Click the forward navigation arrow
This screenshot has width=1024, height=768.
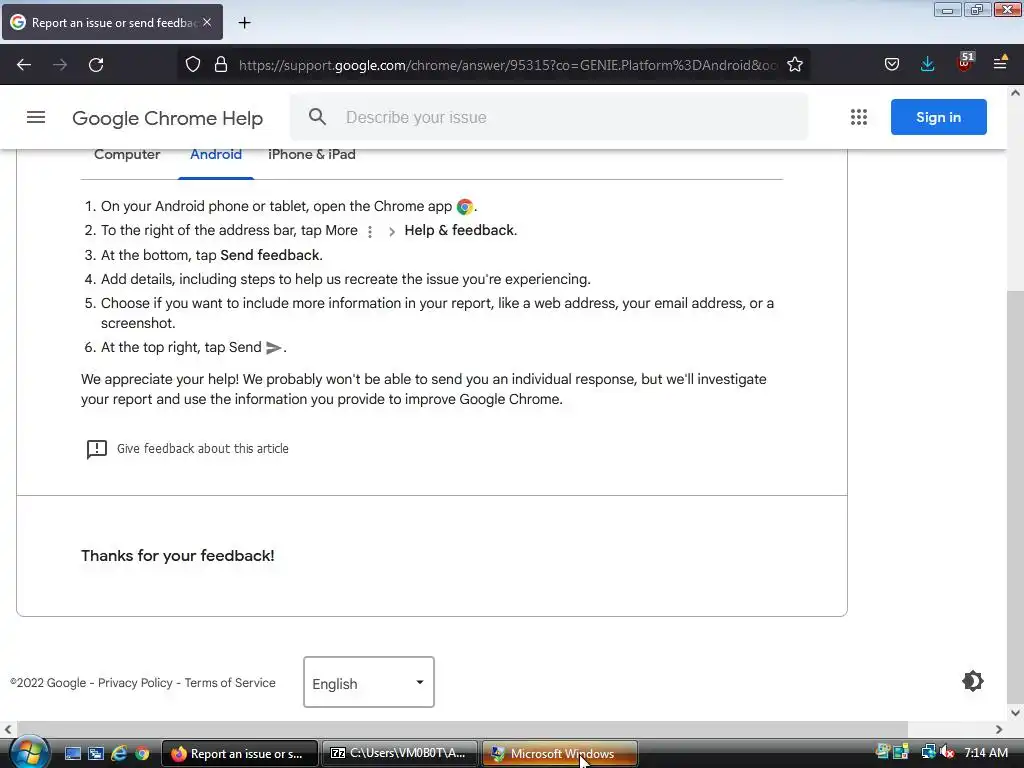click(x=60, y=65)
